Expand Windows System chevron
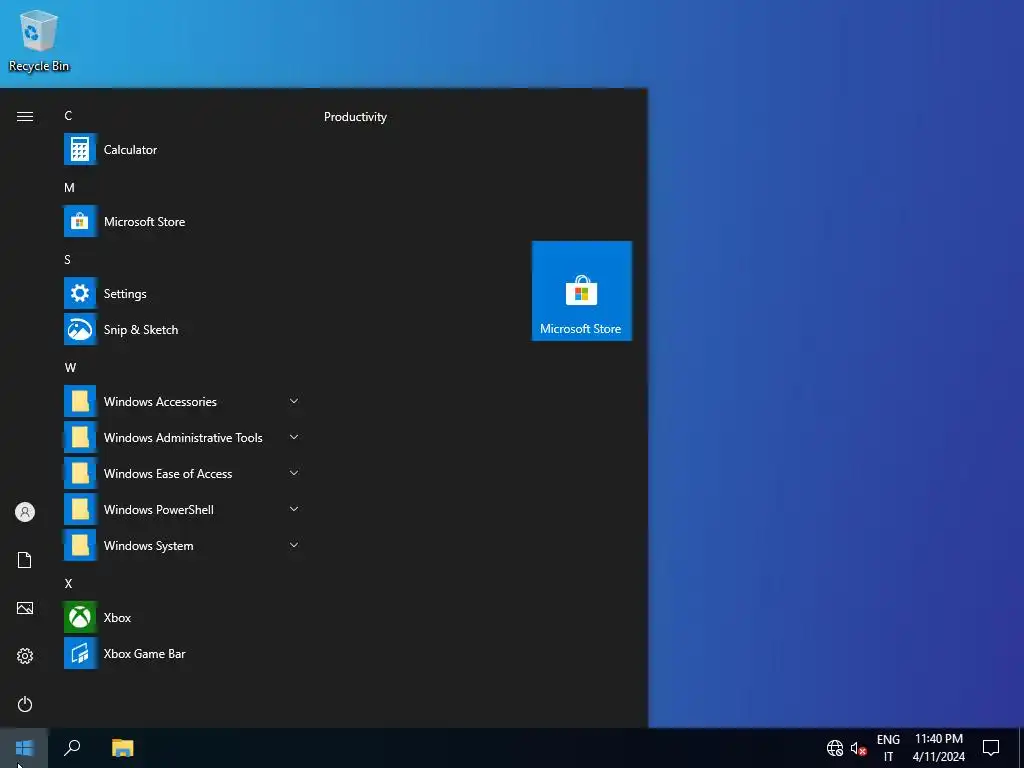The height and width of the screenshot is (768, 1024). point(294,545)
